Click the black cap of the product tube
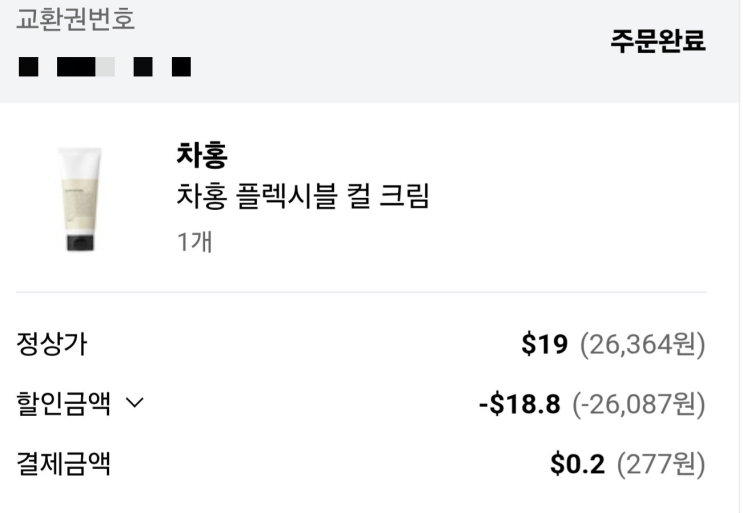The image size is (743, 513). [79, 241]
